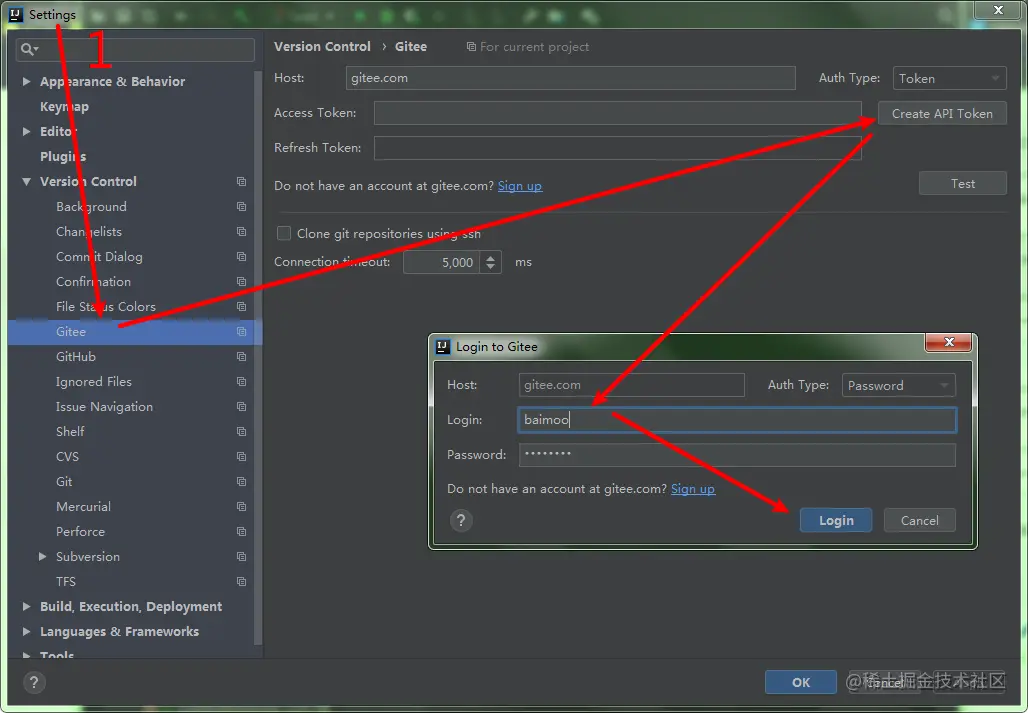The image size is (1028, 713).
Task: Click the TFS row per-project icon
Action: tap(241, 581)
